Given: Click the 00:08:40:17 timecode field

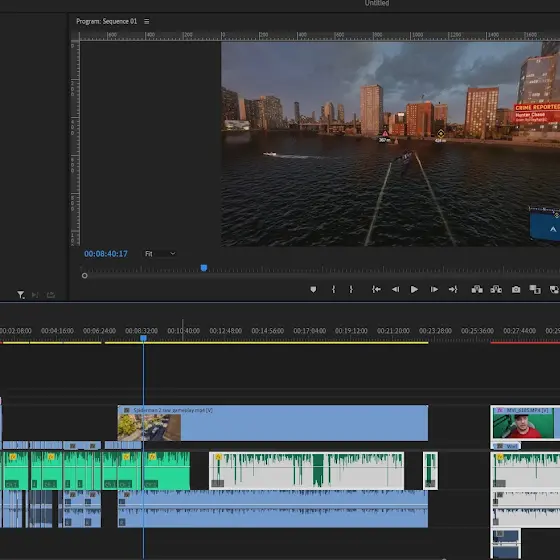Looking at the screenshot, I should (106, 254).
